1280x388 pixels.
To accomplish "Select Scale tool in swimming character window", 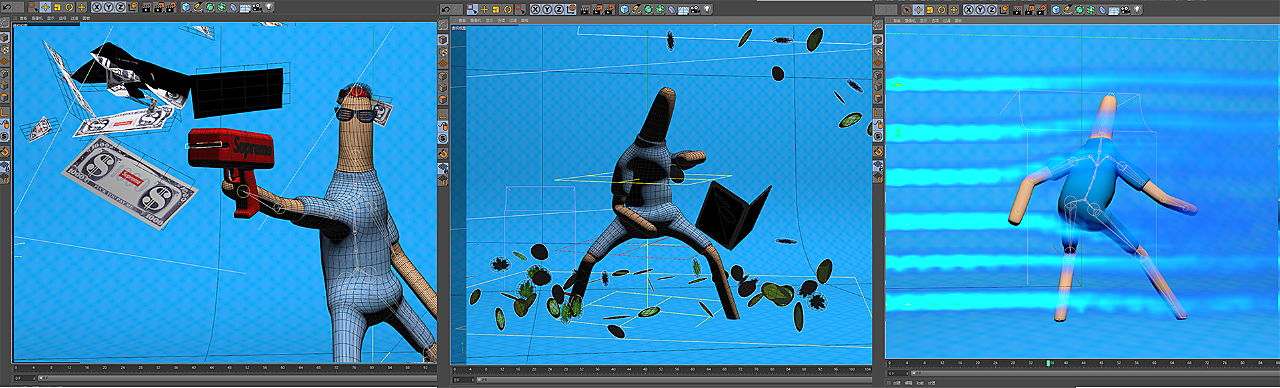I will pos(930,10).
